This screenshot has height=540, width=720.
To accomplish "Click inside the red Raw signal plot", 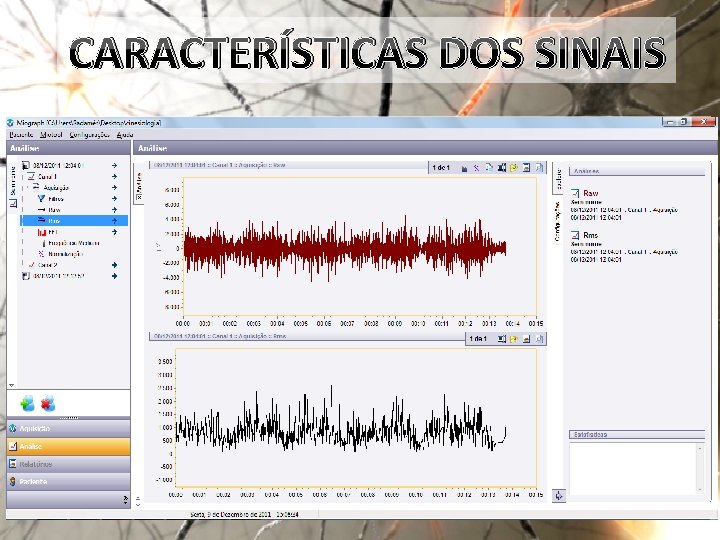I will click(x=360, y=247).
